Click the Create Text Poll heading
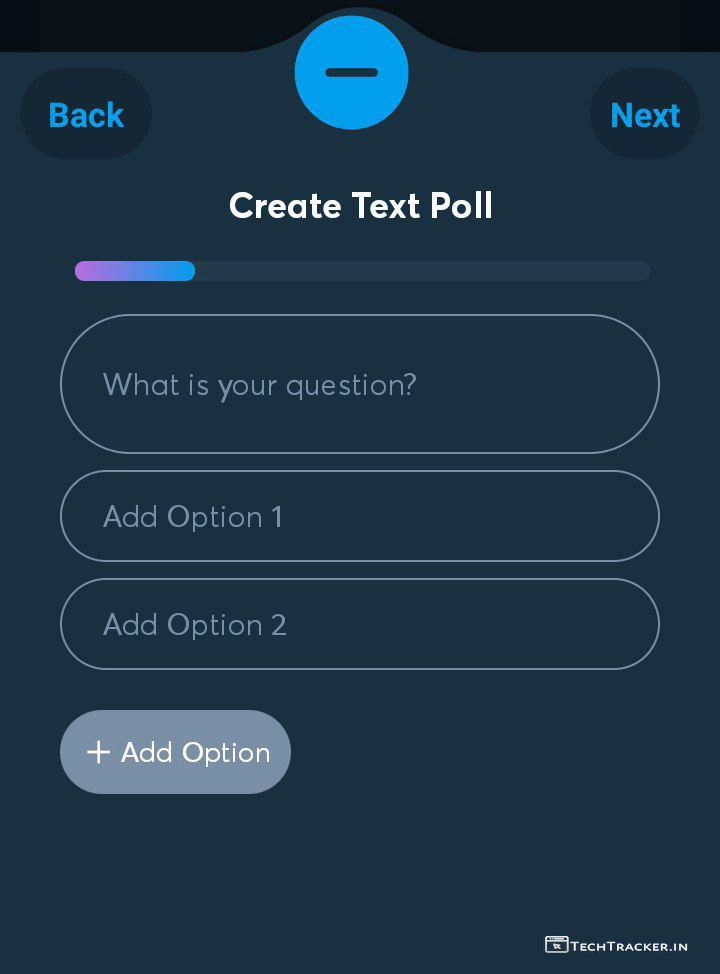This screenshot has width=720, height=974. [360, 206]
